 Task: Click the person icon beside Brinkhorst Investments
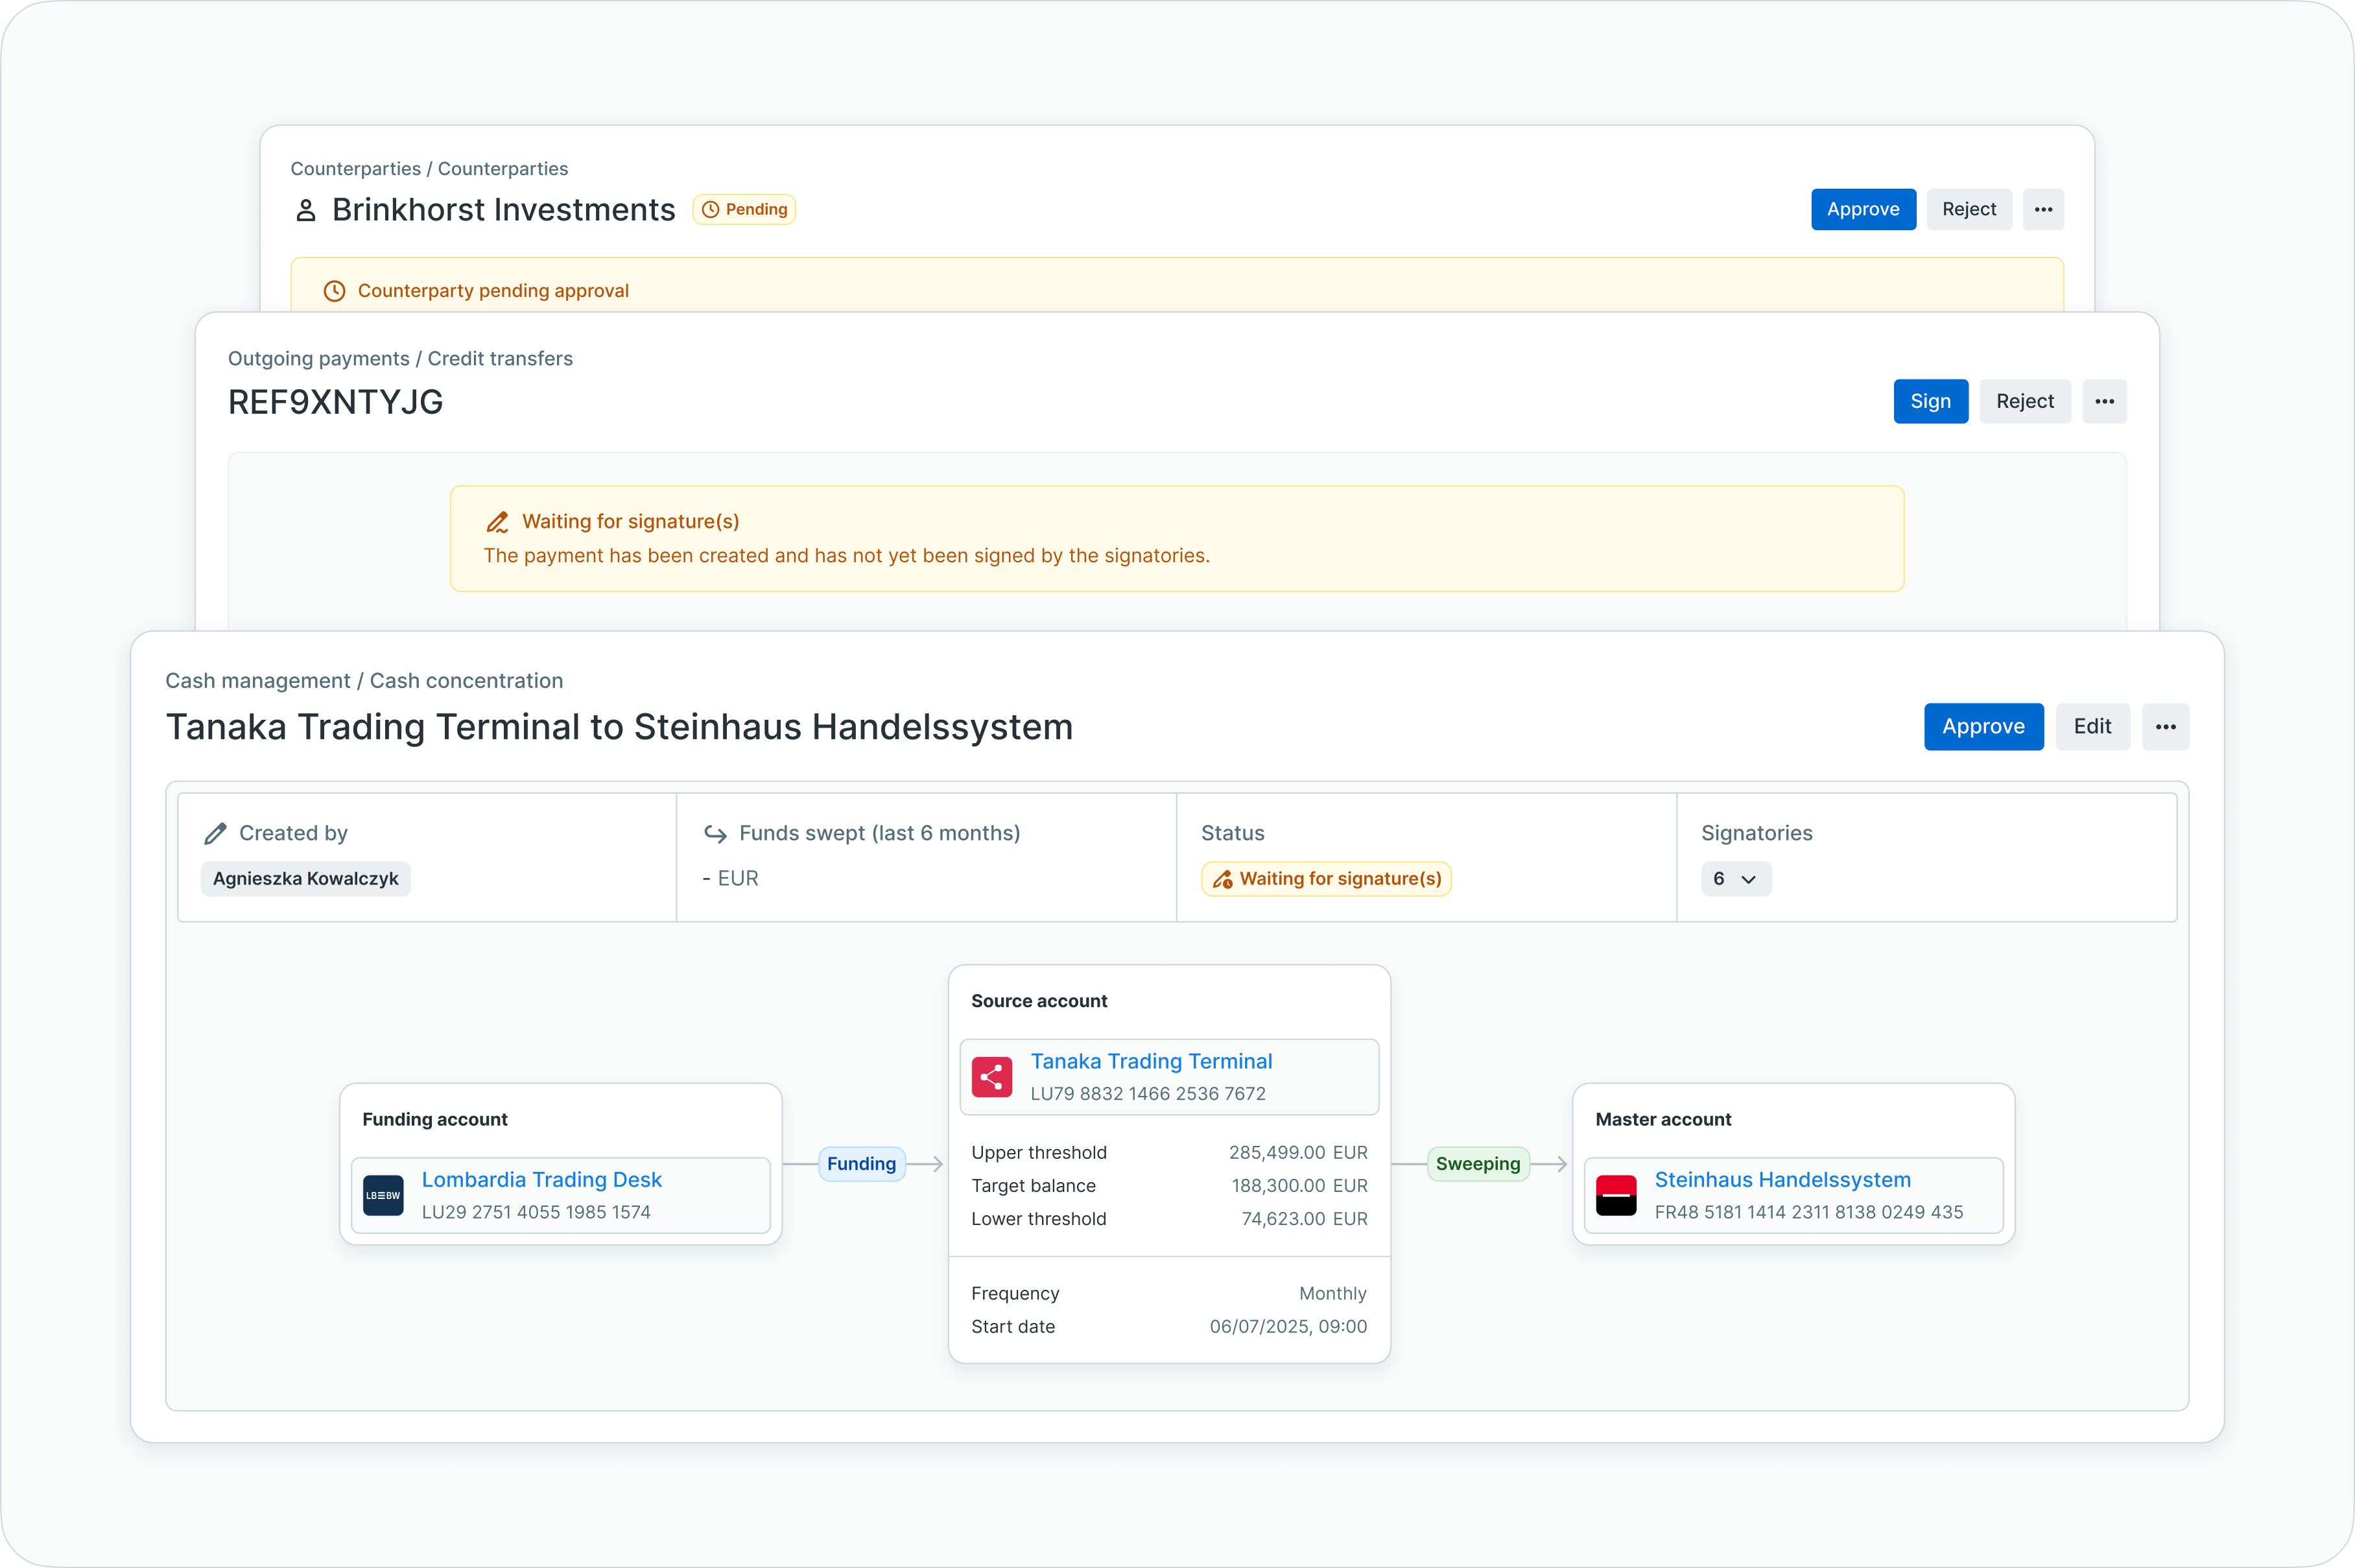(306, 210)
